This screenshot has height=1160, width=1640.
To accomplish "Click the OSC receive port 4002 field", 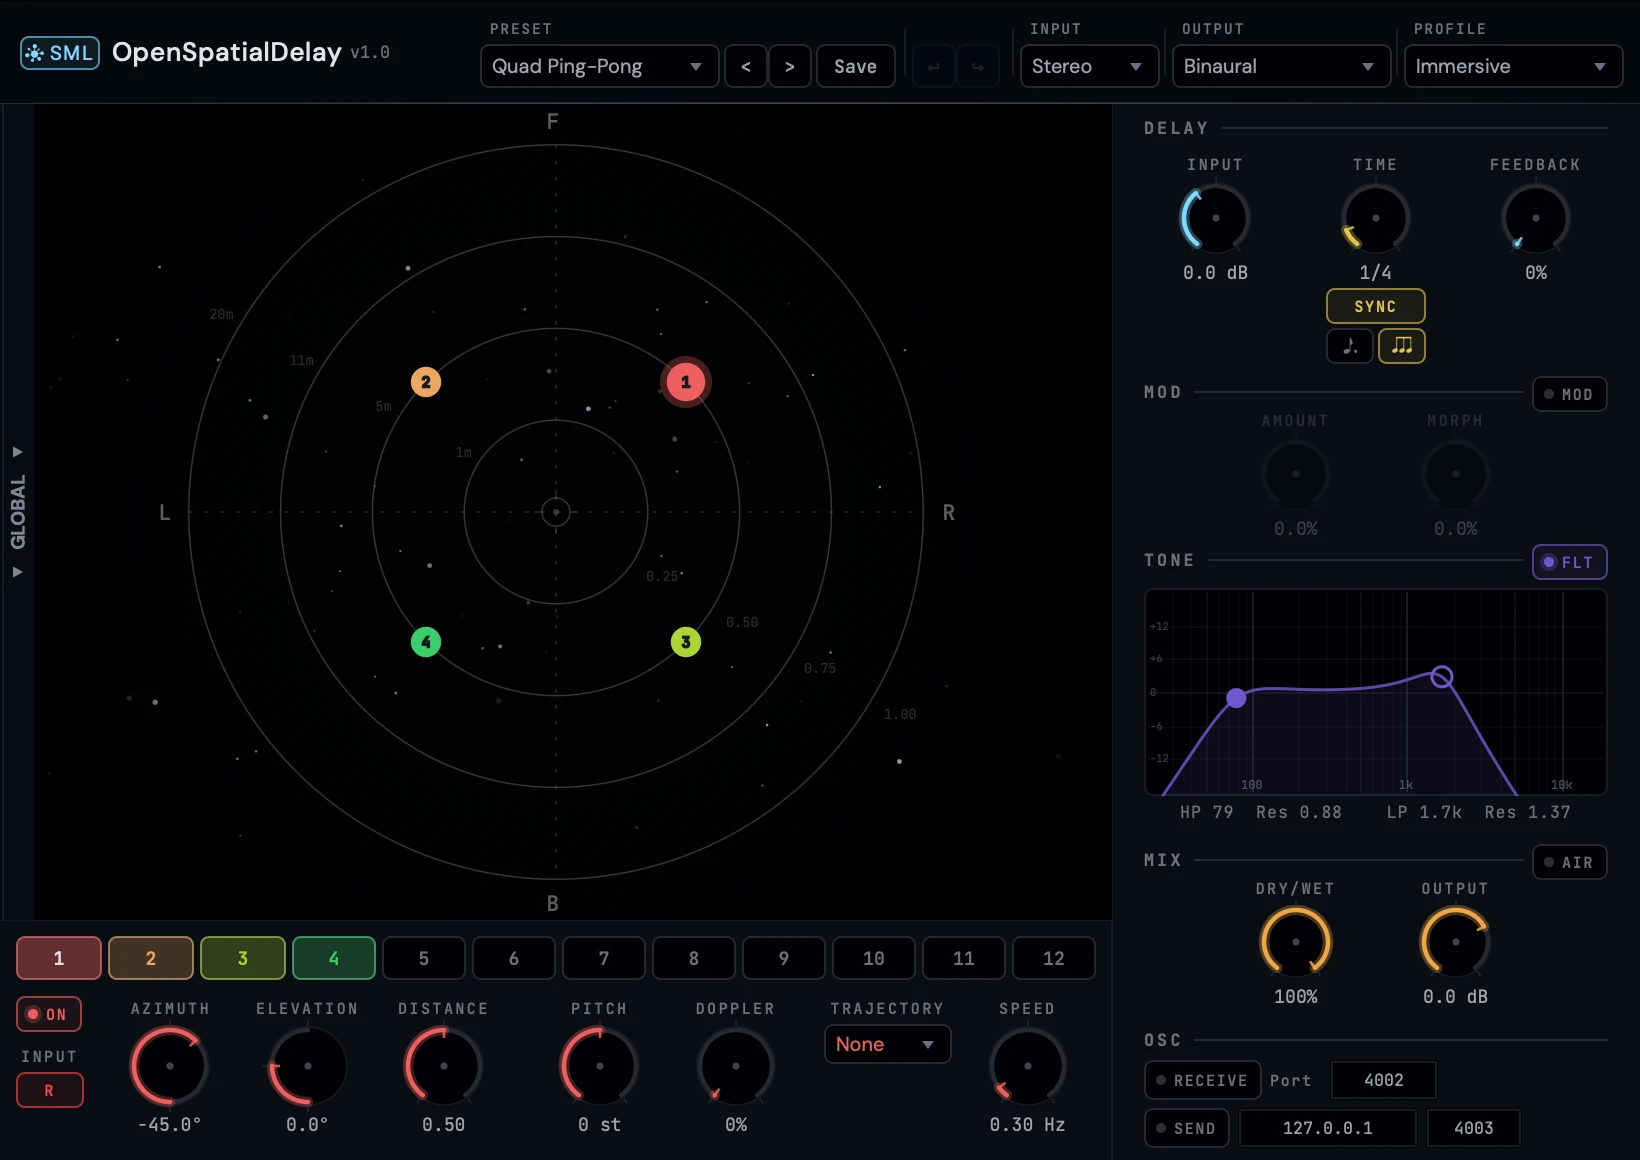I will (x=1384, y=1081).
